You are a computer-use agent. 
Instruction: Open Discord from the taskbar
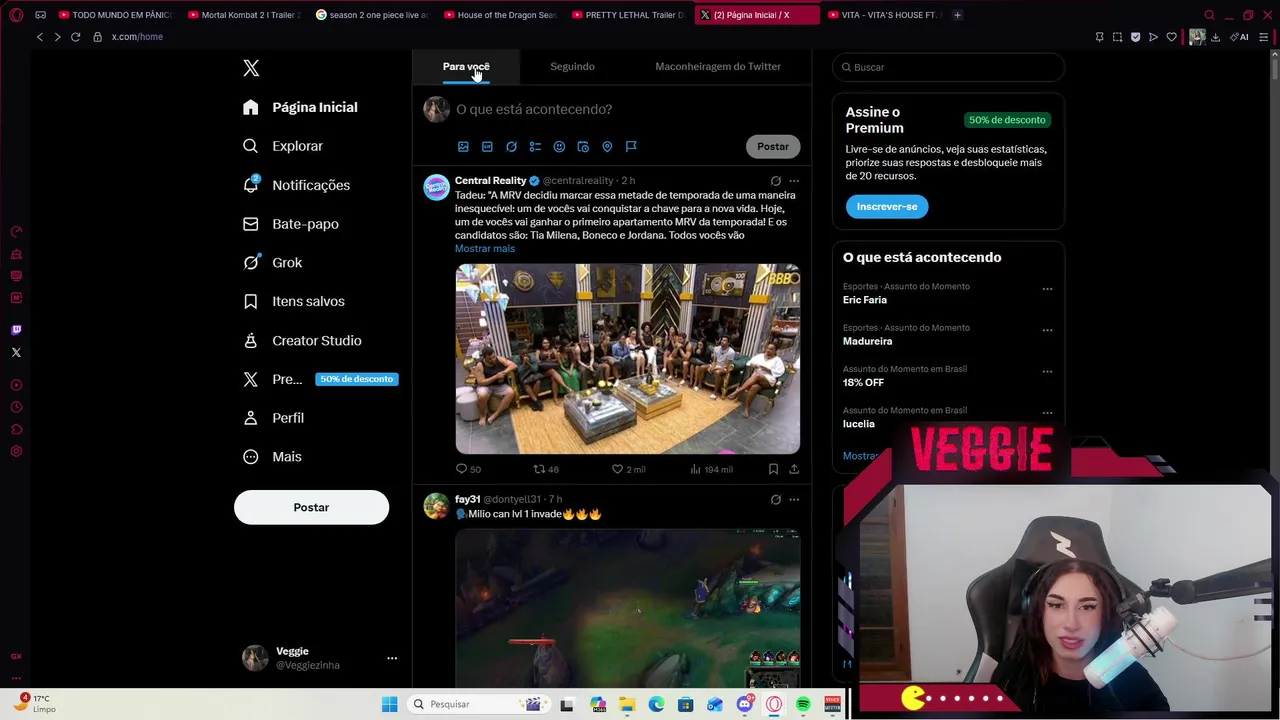[x=744, y=704]
